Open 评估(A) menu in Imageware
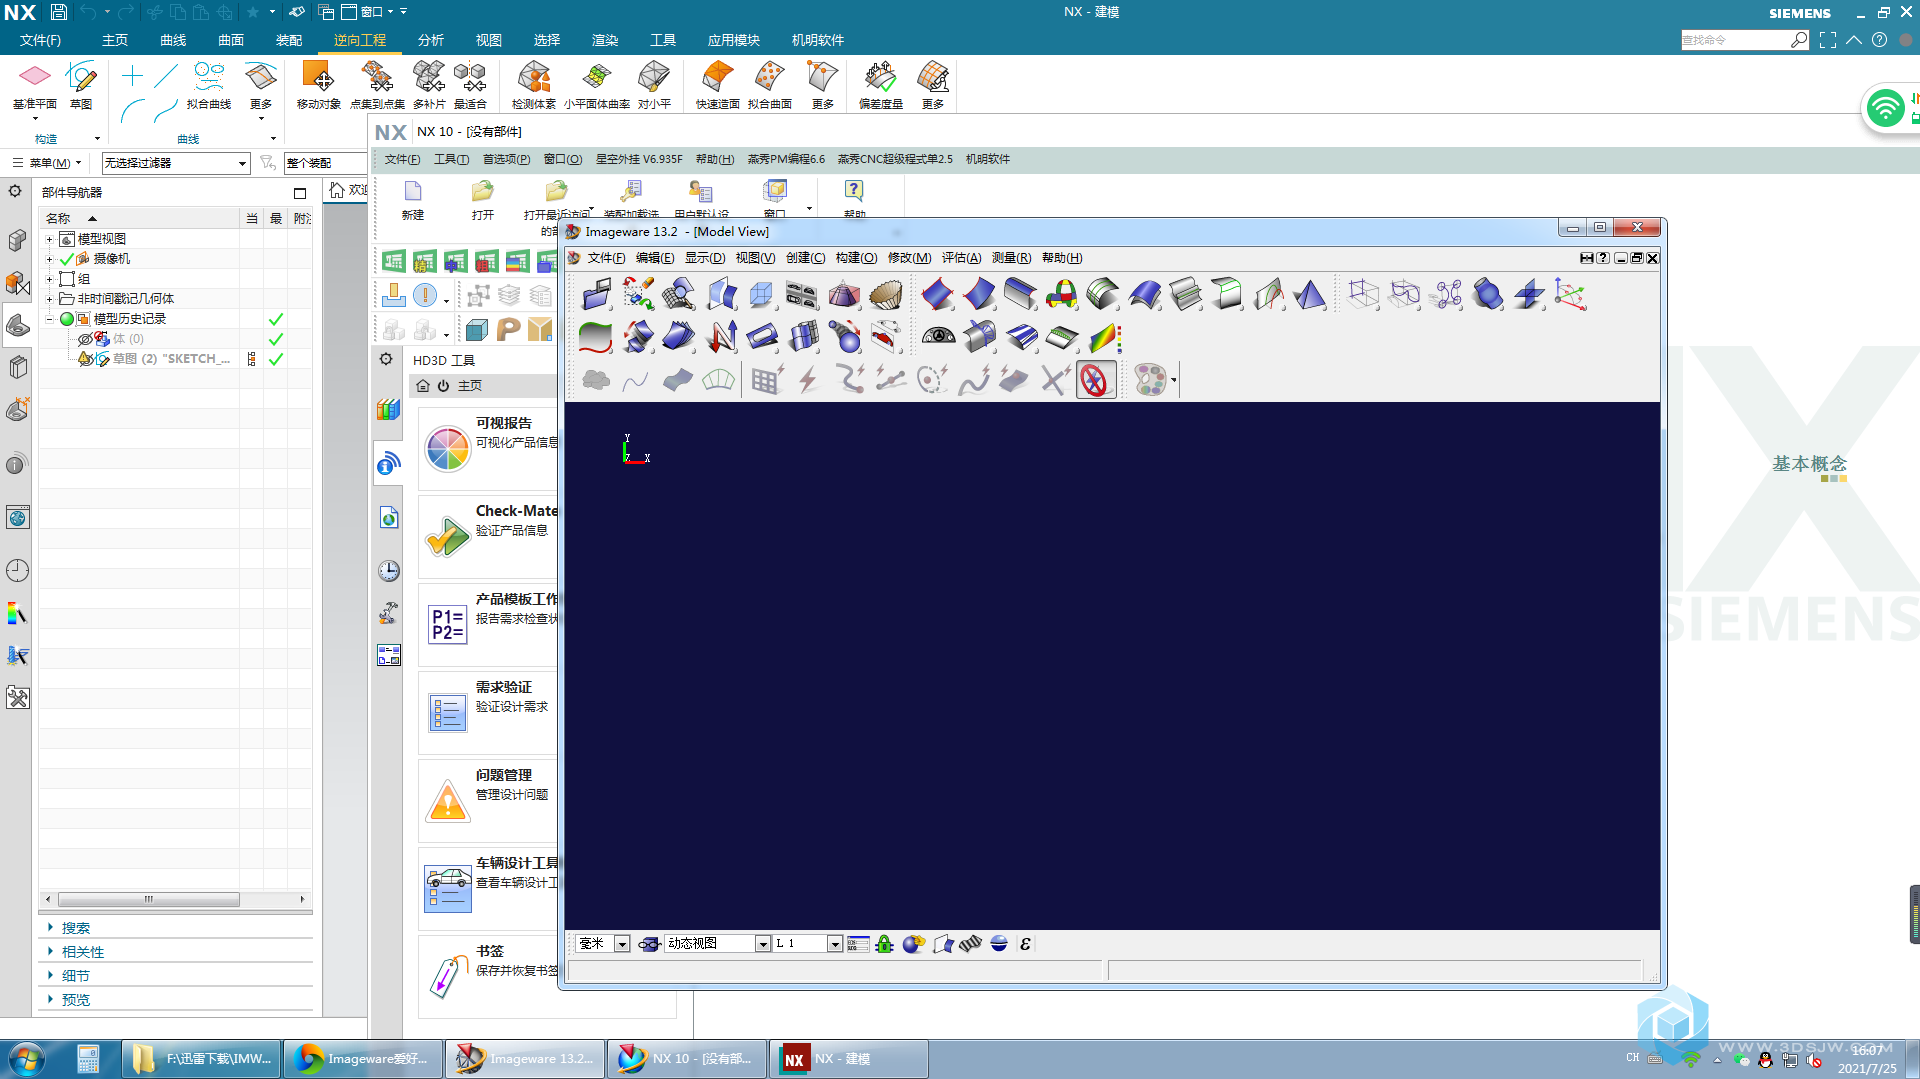The width and height of the screenshot is (1920, 1079). pyautogui.click(x=961, y=258)
